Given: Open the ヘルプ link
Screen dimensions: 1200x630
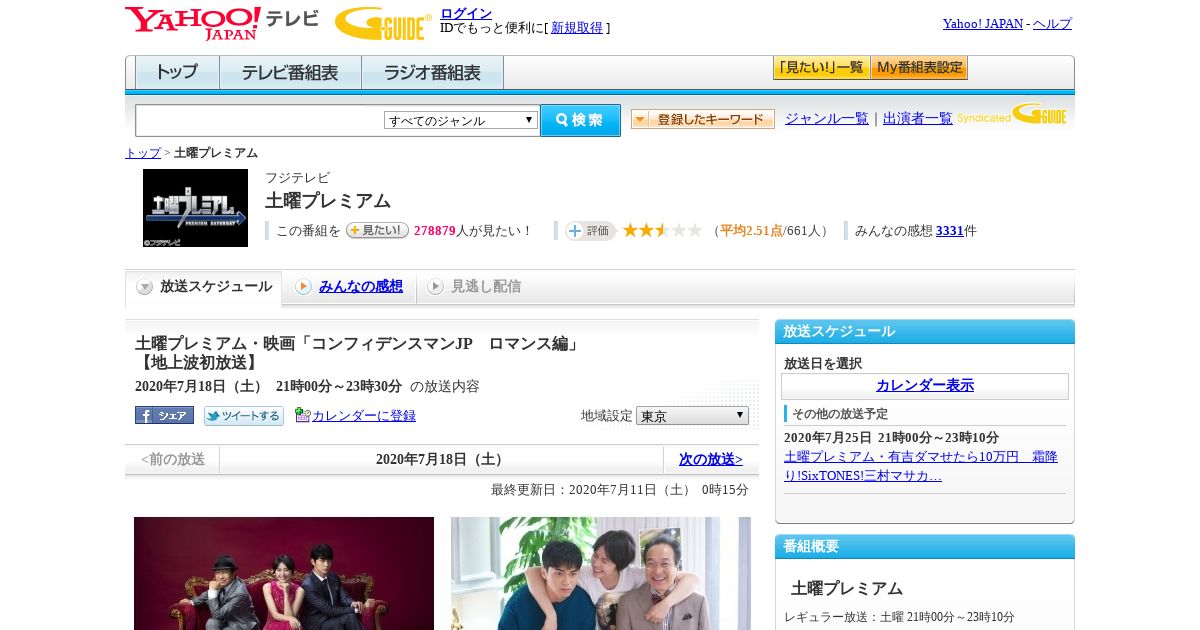Looking at the screenshot, I should click(x=1052, y=23).
